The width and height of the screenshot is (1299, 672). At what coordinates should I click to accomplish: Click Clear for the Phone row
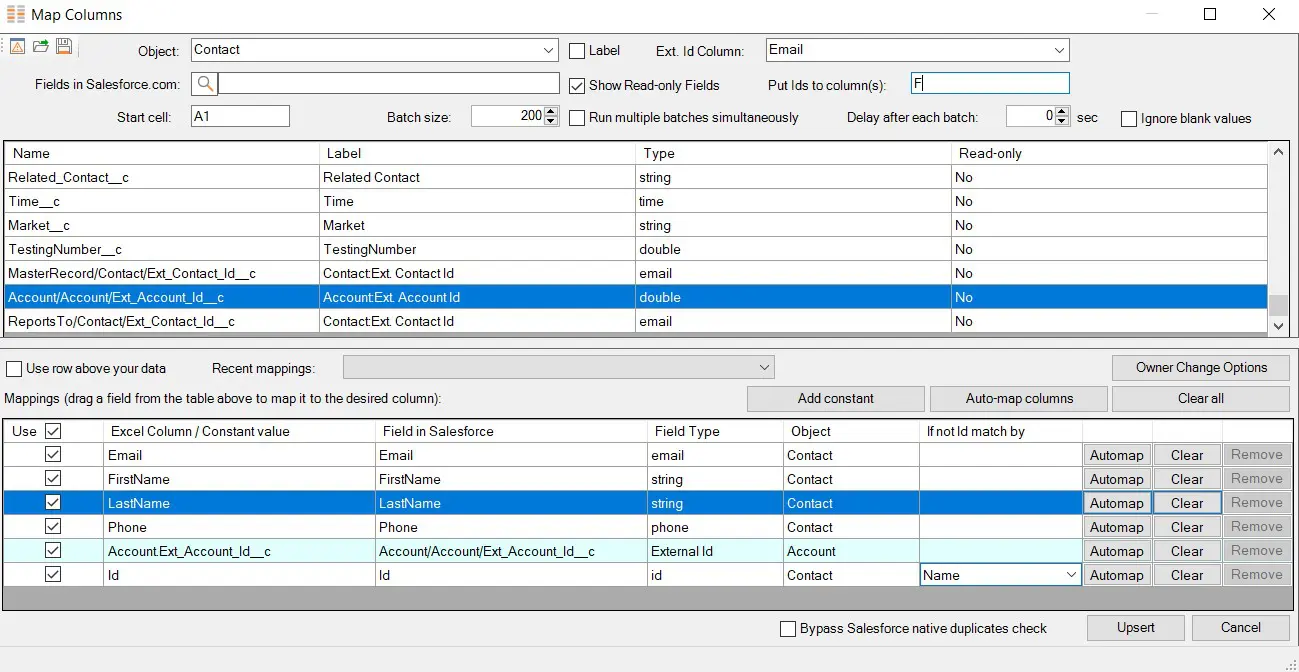click(x=1187, y=527)
